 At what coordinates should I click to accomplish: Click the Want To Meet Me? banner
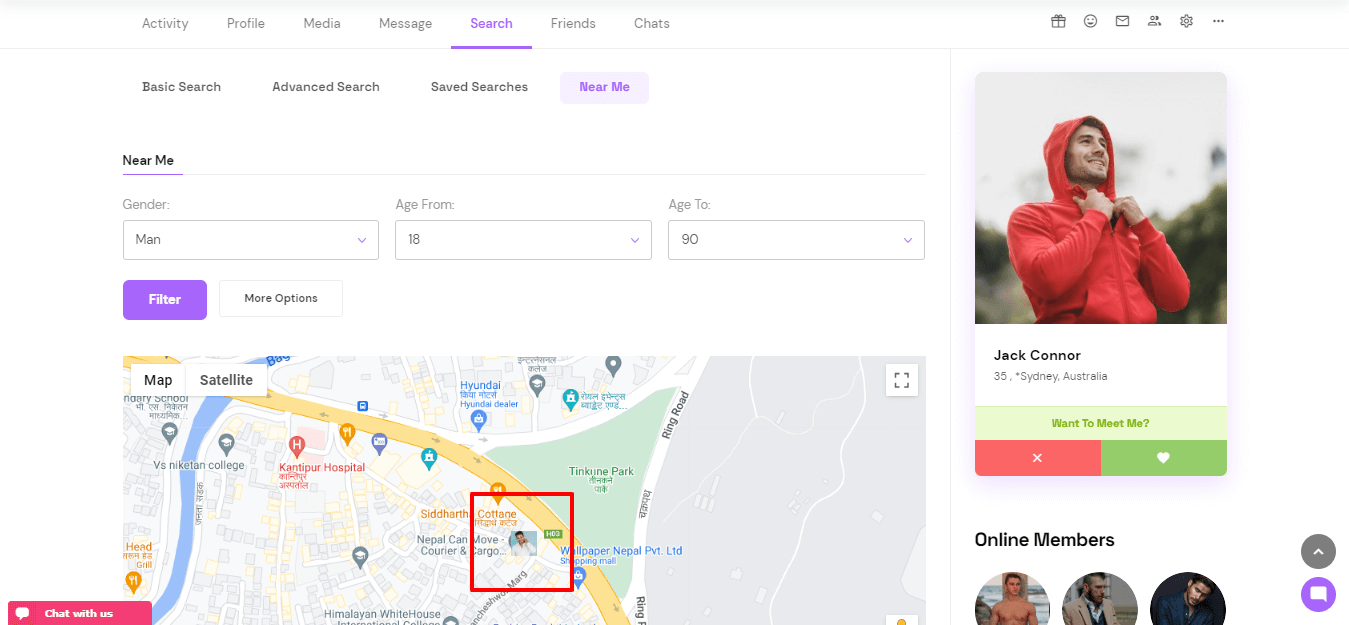coord(1101,423)
